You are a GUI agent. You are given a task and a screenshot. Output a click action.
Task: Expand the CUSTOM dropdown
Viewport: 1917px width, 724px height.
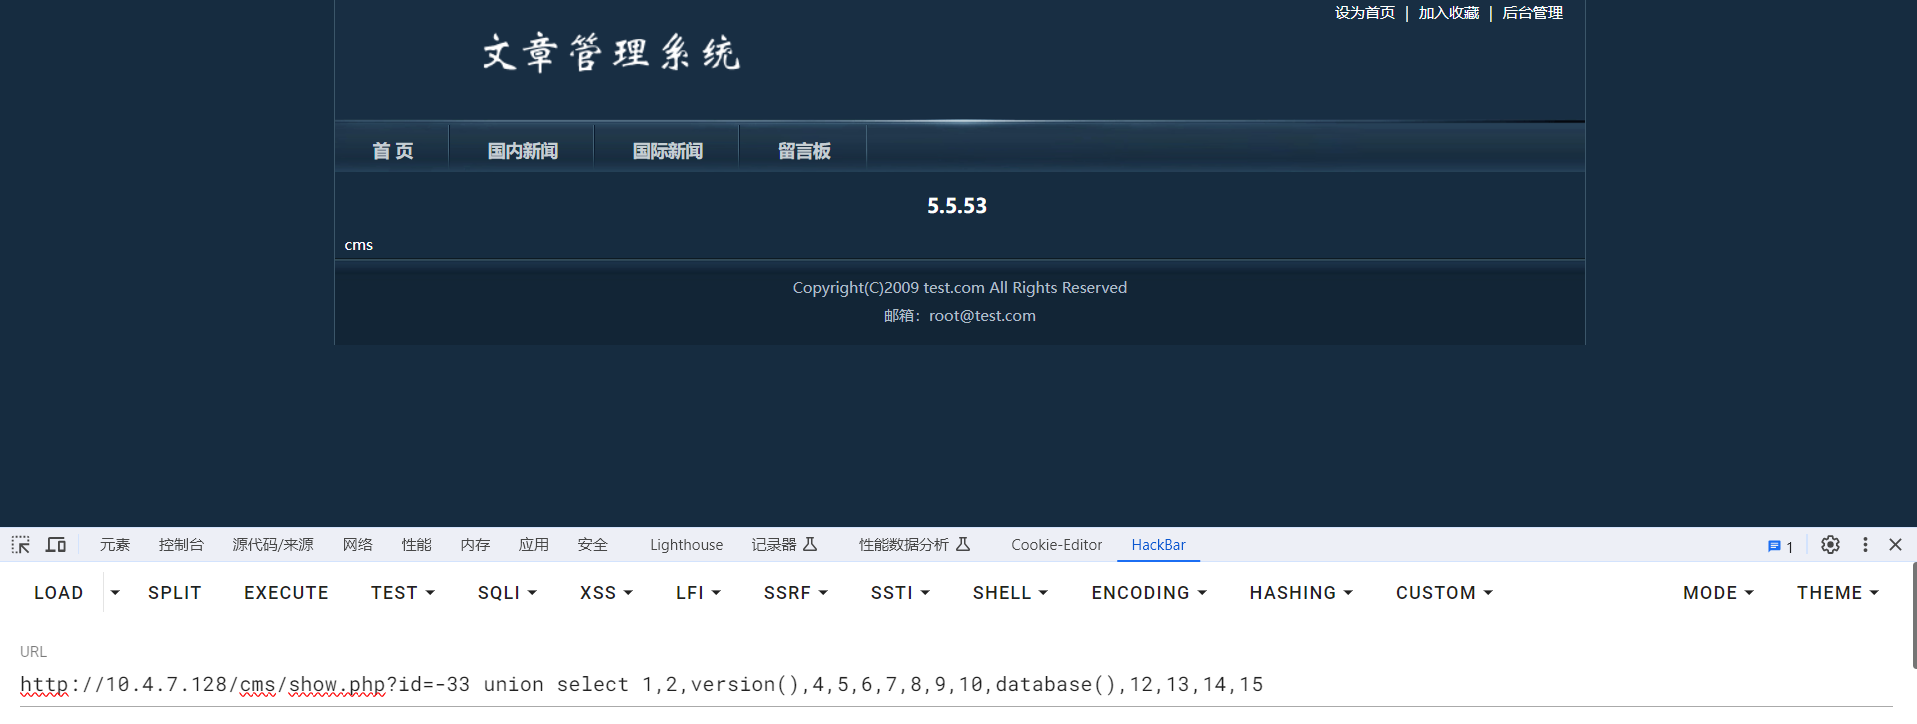[1444, 593]
